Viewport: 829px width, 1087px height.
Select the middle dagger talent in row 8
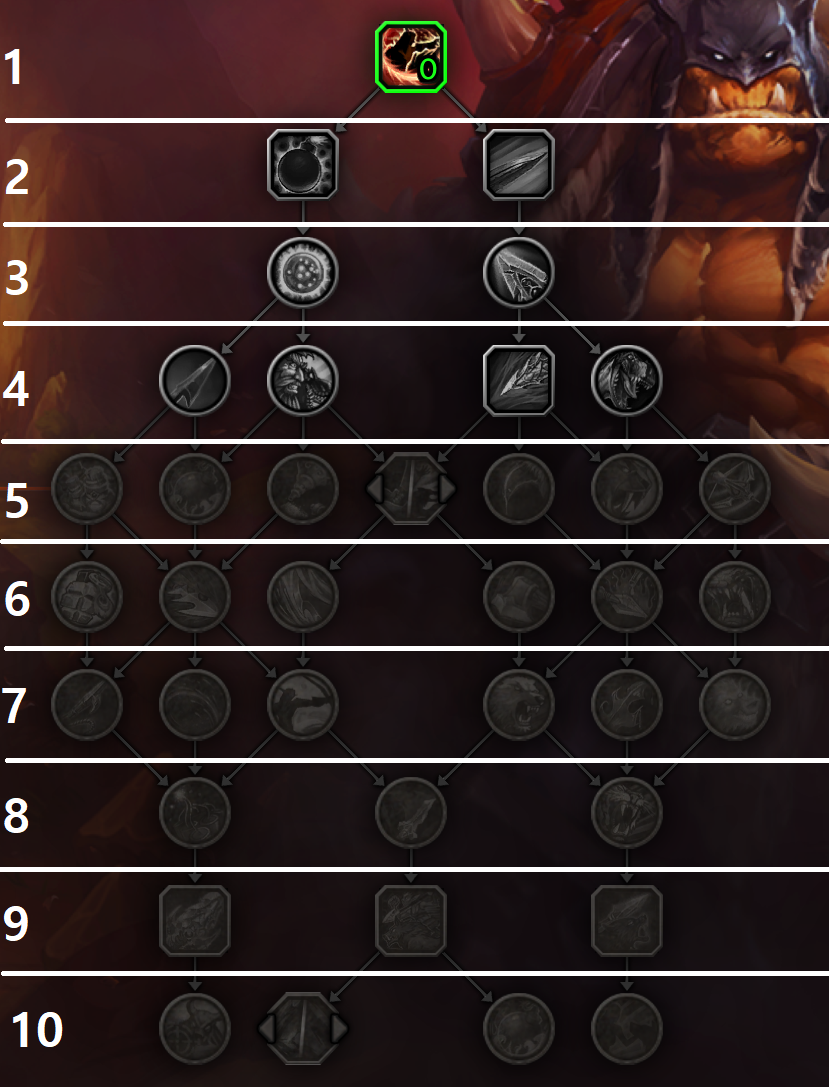pos(411,812)
